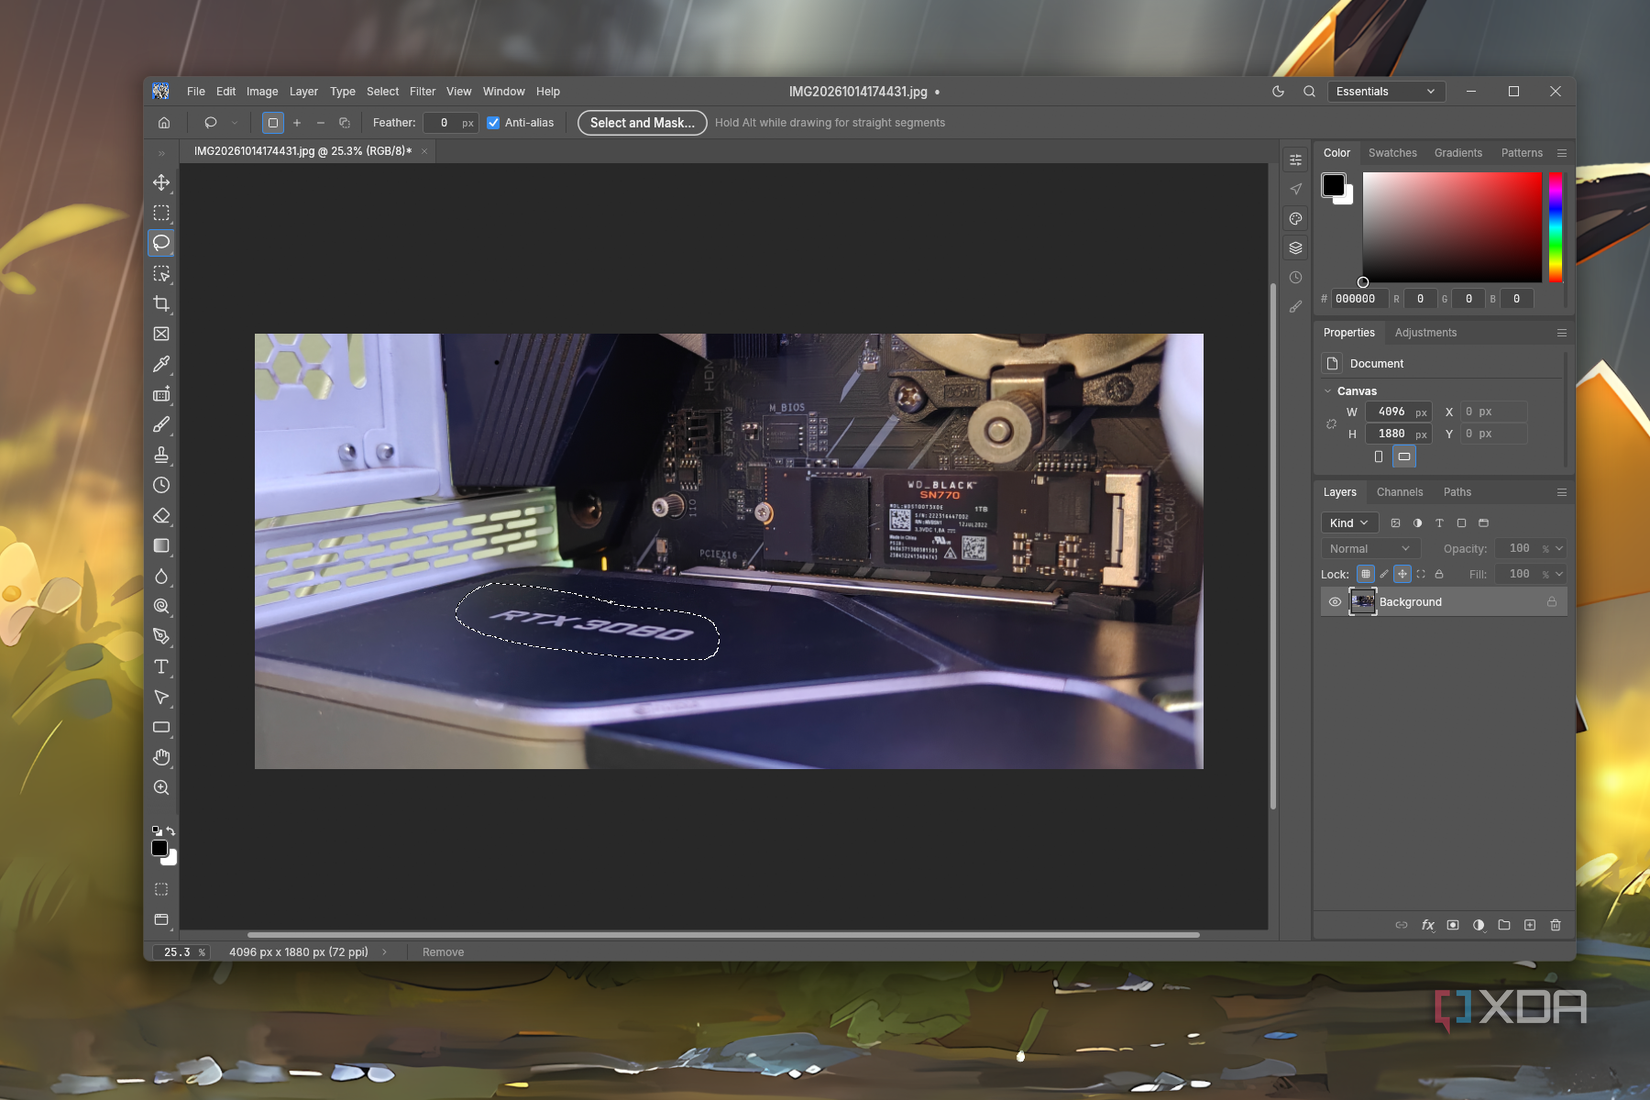Toggle the Anti-alias checkbox

493,123
